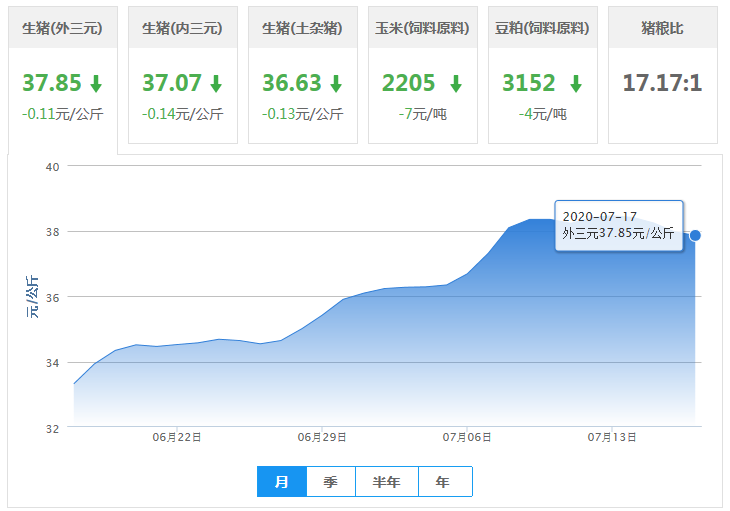This screenshot has width=730, height=511.
Task: Click the down arrow next to 37.07
Action: click(x=216, y=83)
